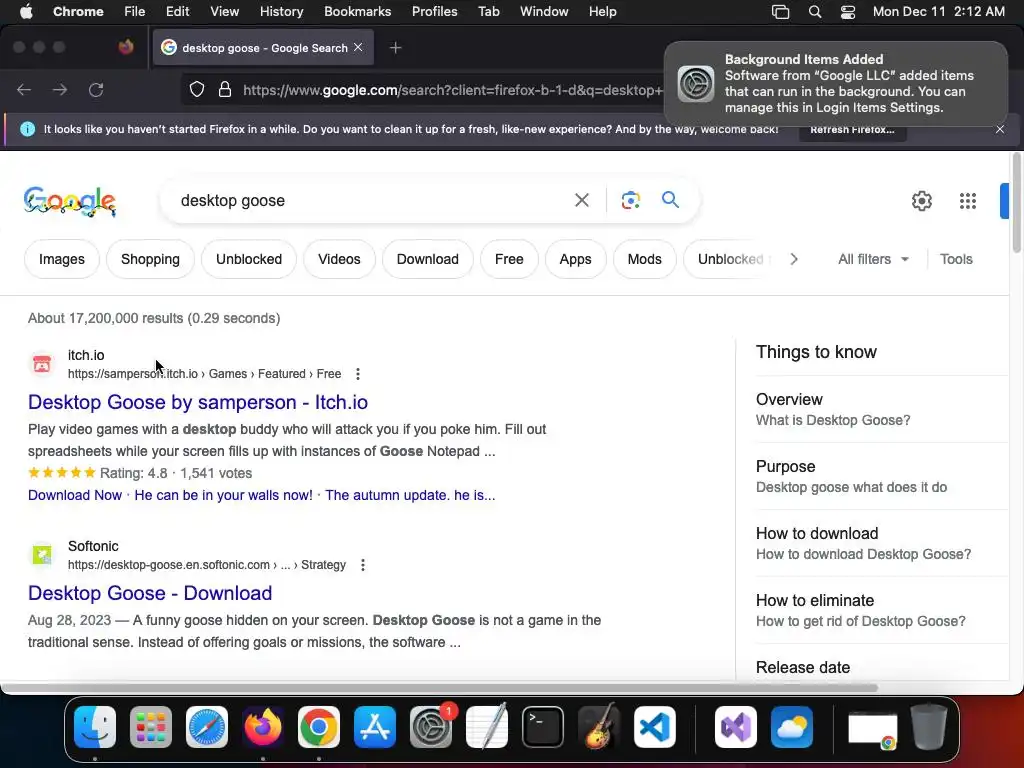
Task: Expand the How to eliminate item
Action: [x=882, y=611]
